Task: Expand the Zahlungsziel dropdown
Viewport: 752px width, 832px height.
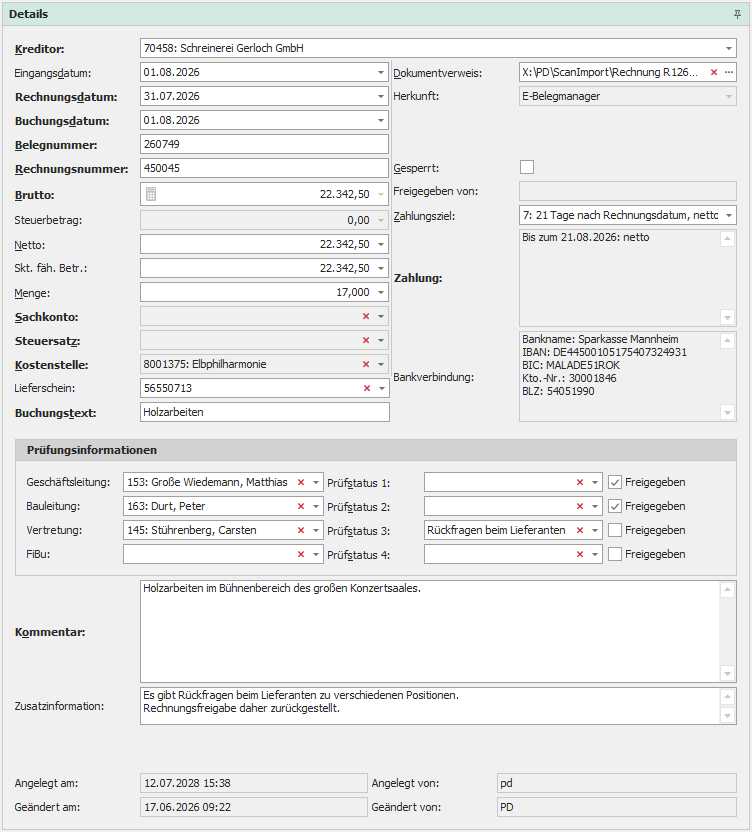Action: point(729,215)
